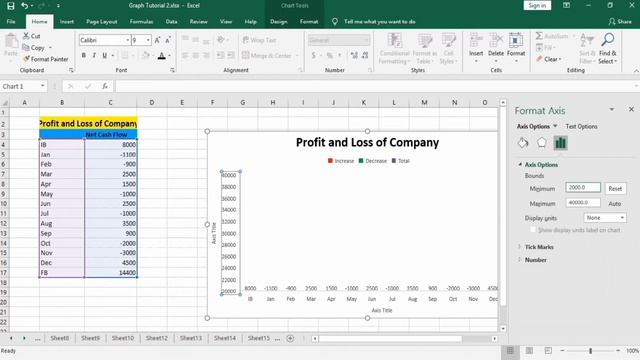The width and height of the screenshot is (640, 360).
Task: Open the Formulas tab
Action: click(x=141, y=22)
